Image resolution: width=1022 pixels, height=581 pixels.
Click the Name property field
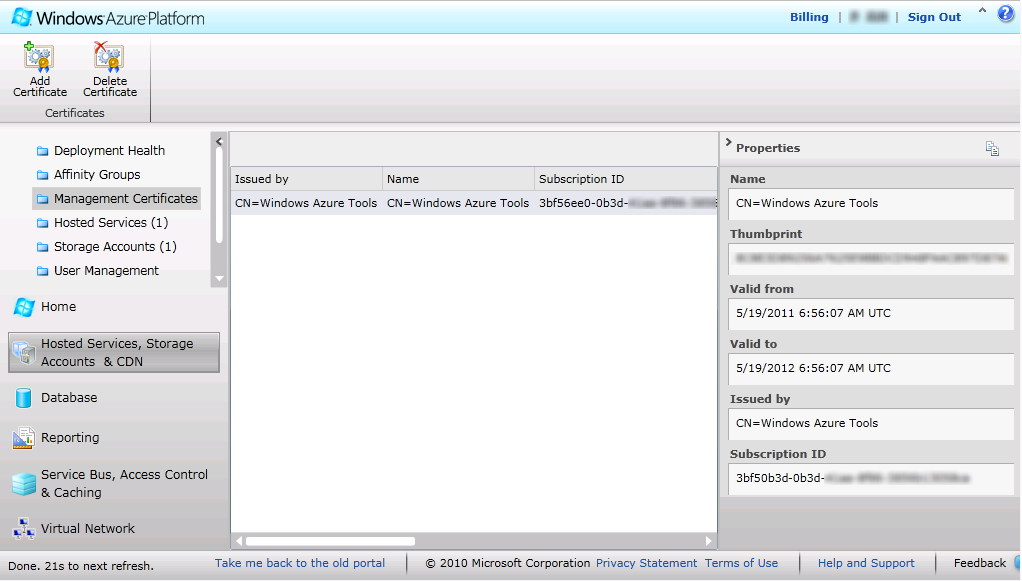pos(871,203)
